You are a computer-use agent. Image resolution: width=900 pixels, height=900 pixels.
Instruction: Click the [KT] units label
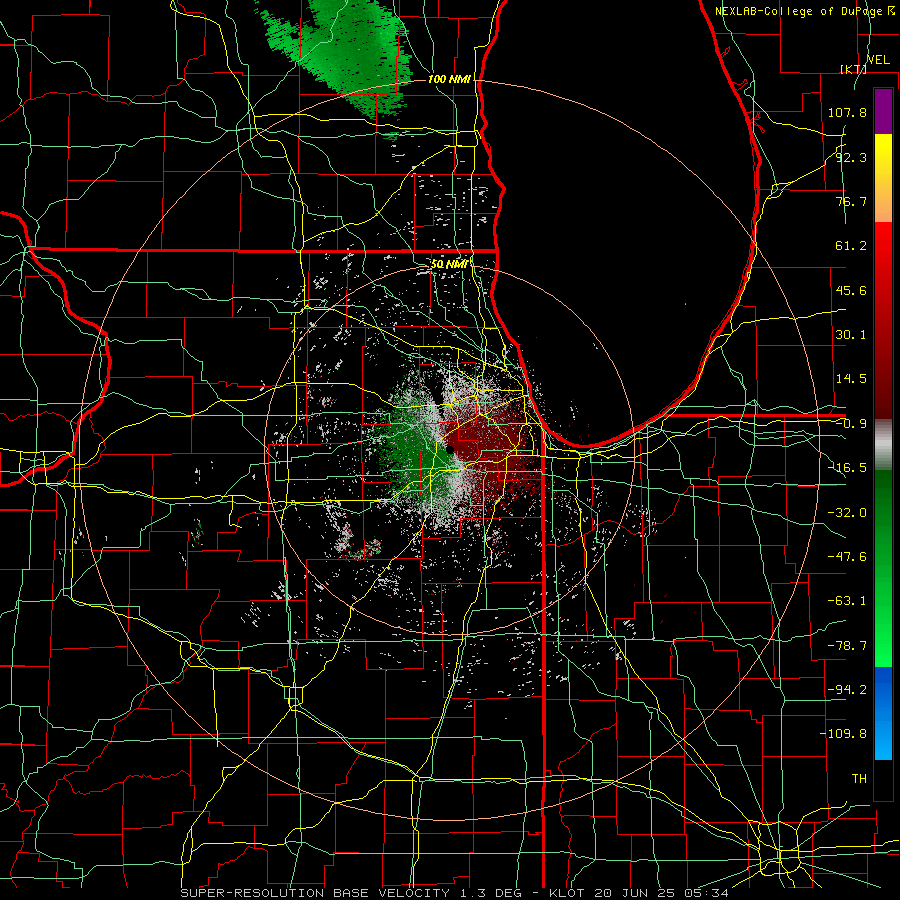pos(853,69)
